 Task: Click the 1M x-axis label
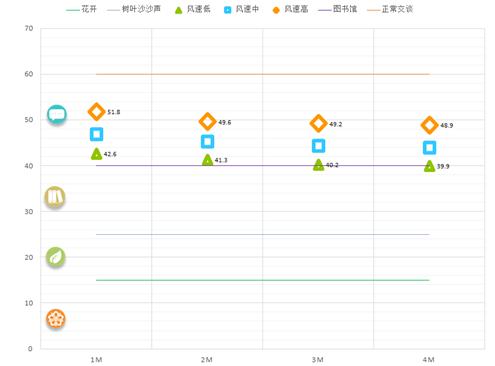[x=96, y=360]
